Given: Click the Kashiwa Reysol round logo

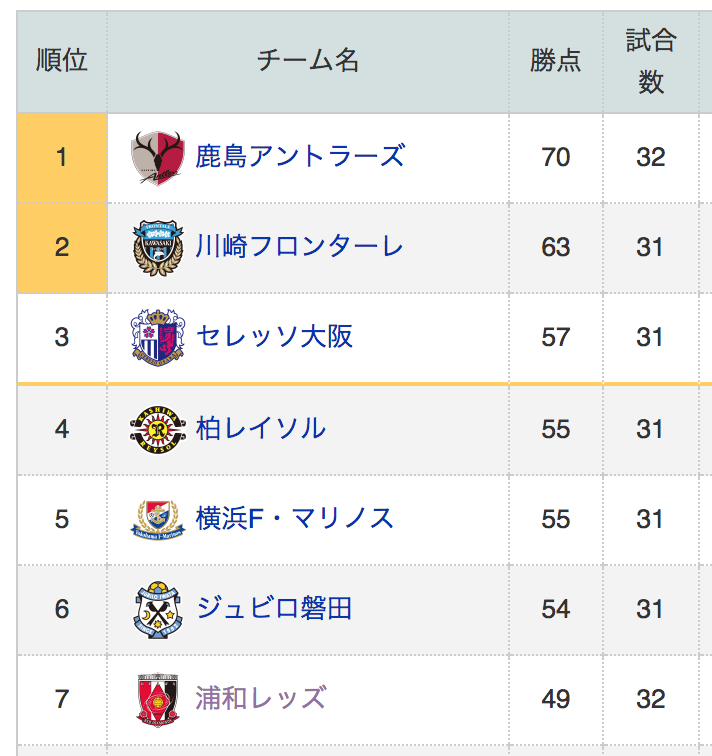Looking at the screenshot, I should click(158, 429).
